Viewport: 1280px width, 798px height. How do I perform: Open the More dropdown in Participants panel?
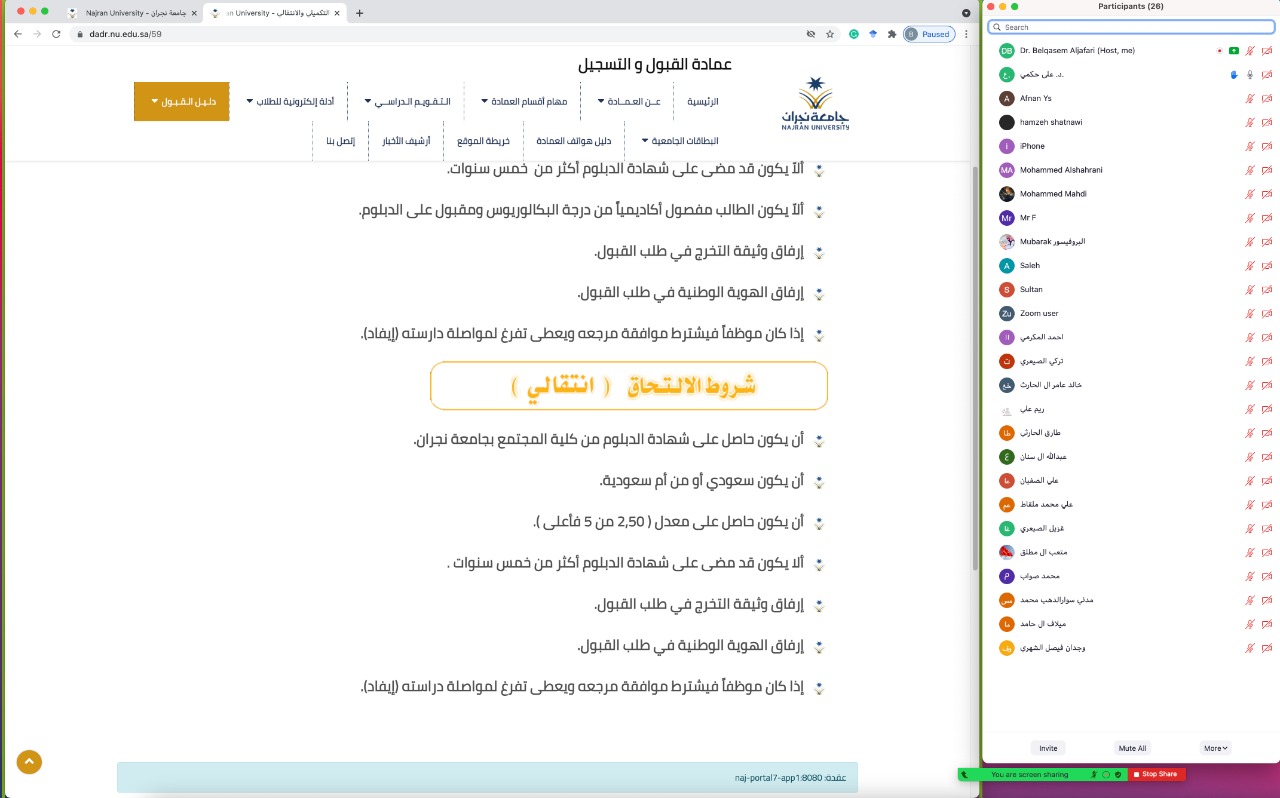click(x=1215, y=748)
